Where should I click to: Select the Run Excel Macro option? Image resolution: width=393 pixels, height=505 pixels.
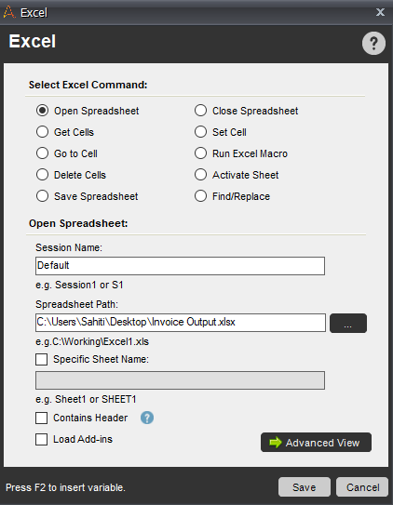pos(201,153)
